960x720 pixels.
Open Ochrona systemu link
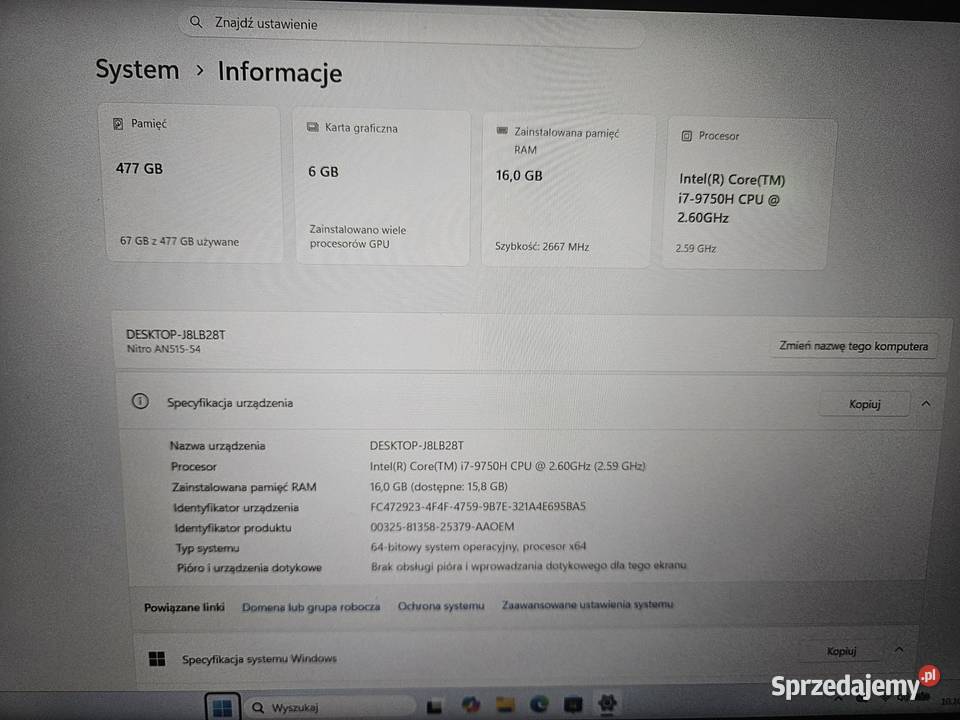tap(441, 606)
